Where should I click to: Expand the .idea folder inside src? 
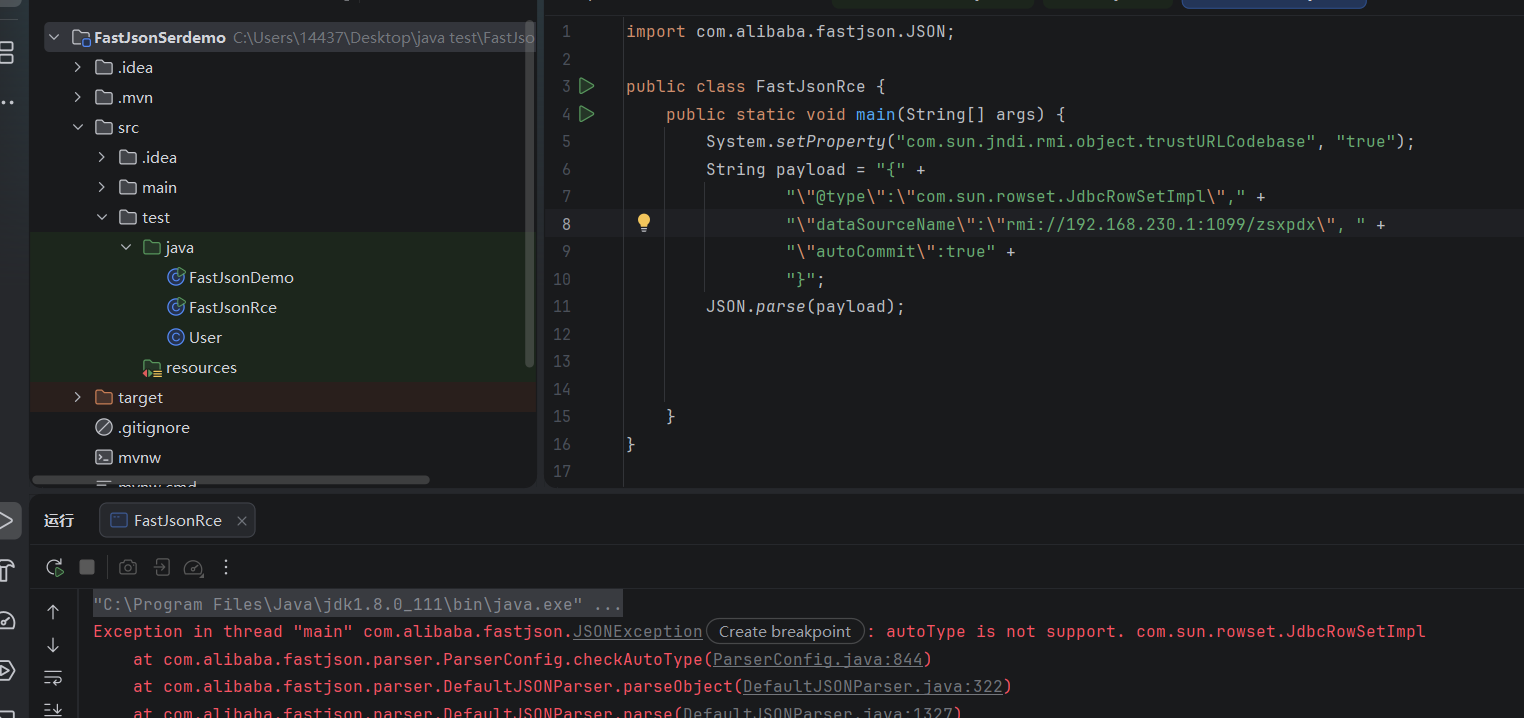pos(102,157)
